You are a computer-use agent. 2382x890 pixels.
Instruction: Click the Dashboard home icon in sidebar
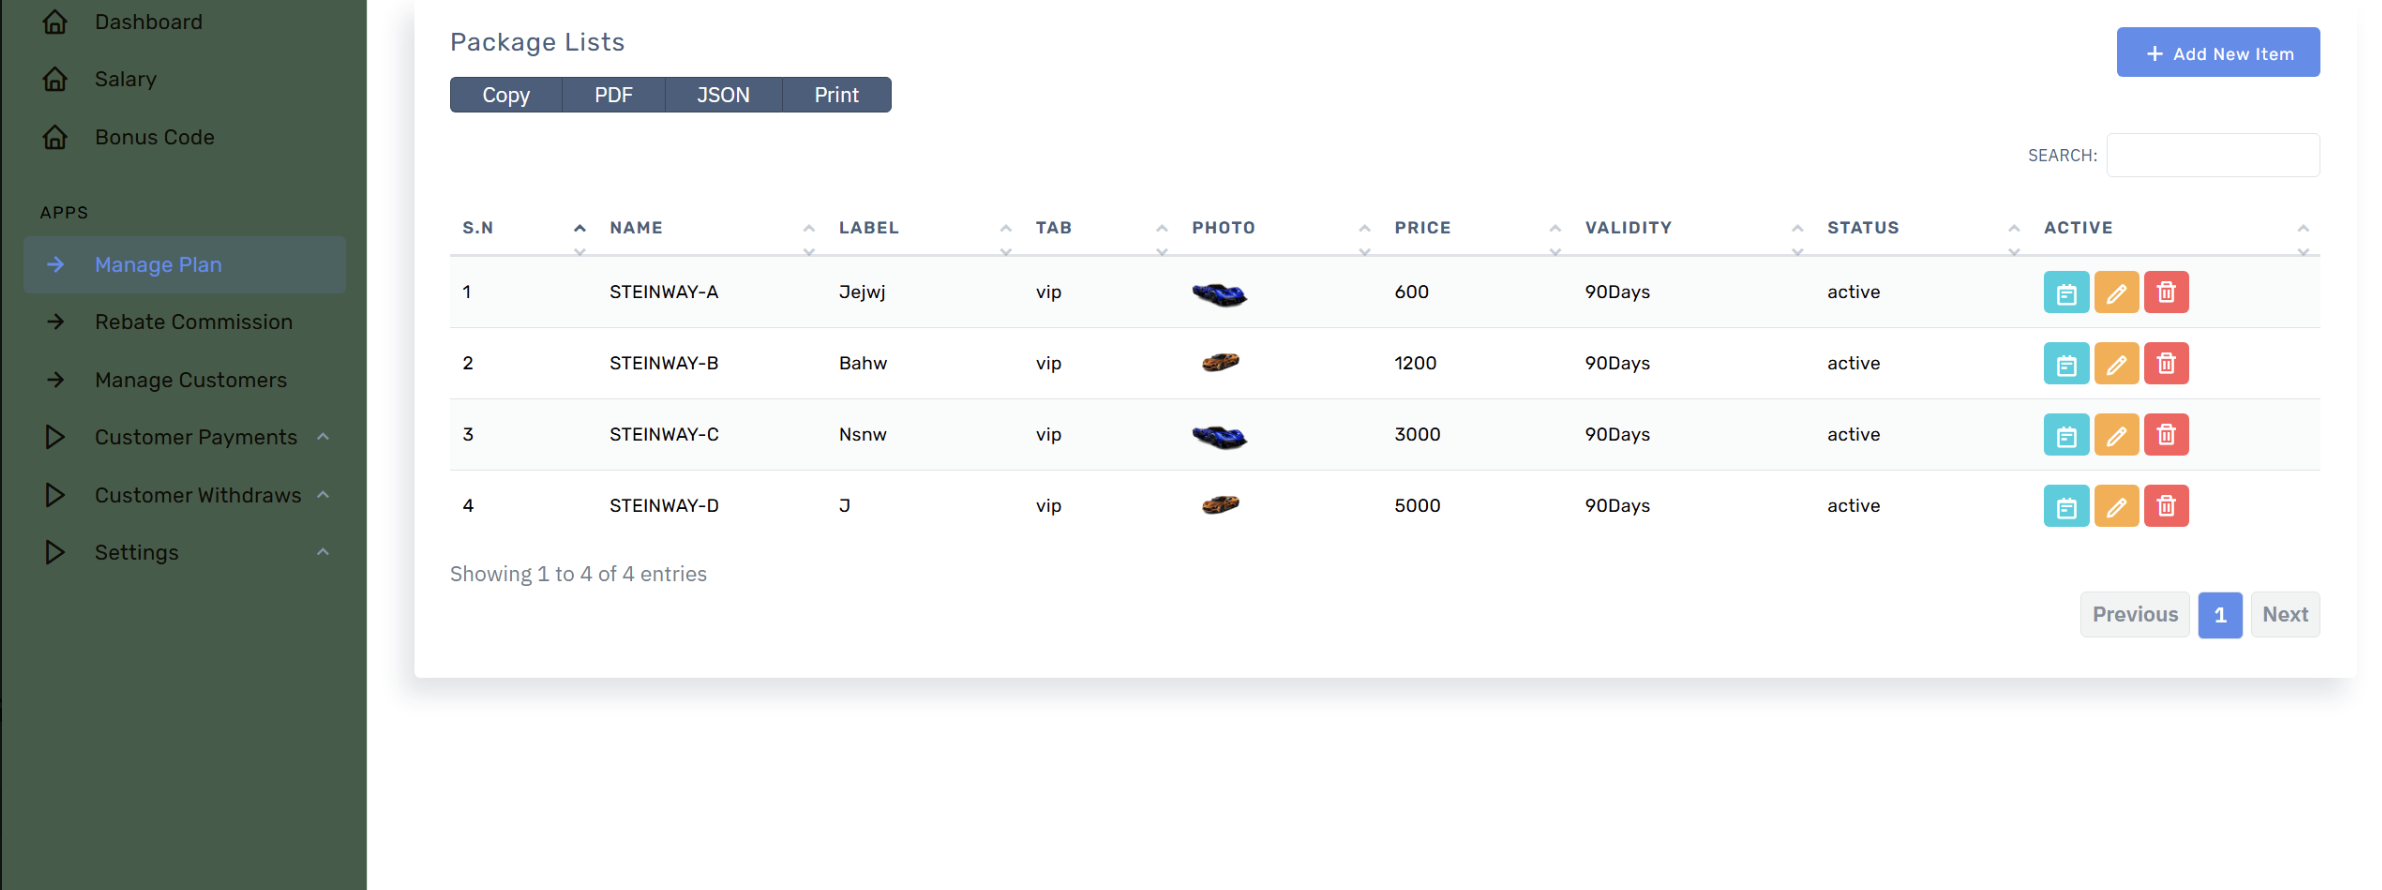coord(56,22)
